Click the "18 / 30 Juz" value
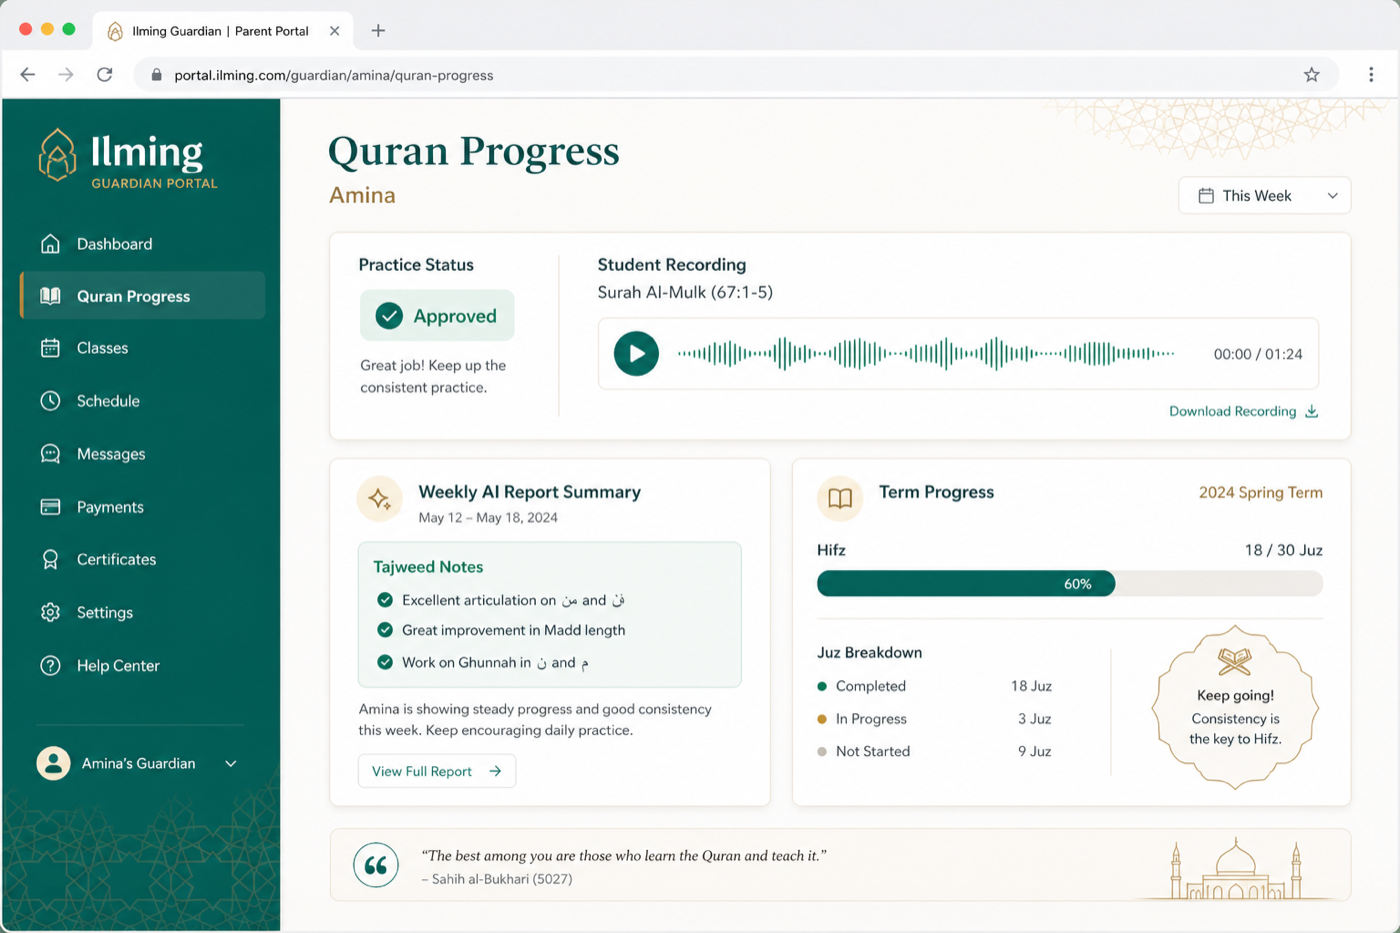Viewport: 1400px width, 933px height. click(1283, 550)
